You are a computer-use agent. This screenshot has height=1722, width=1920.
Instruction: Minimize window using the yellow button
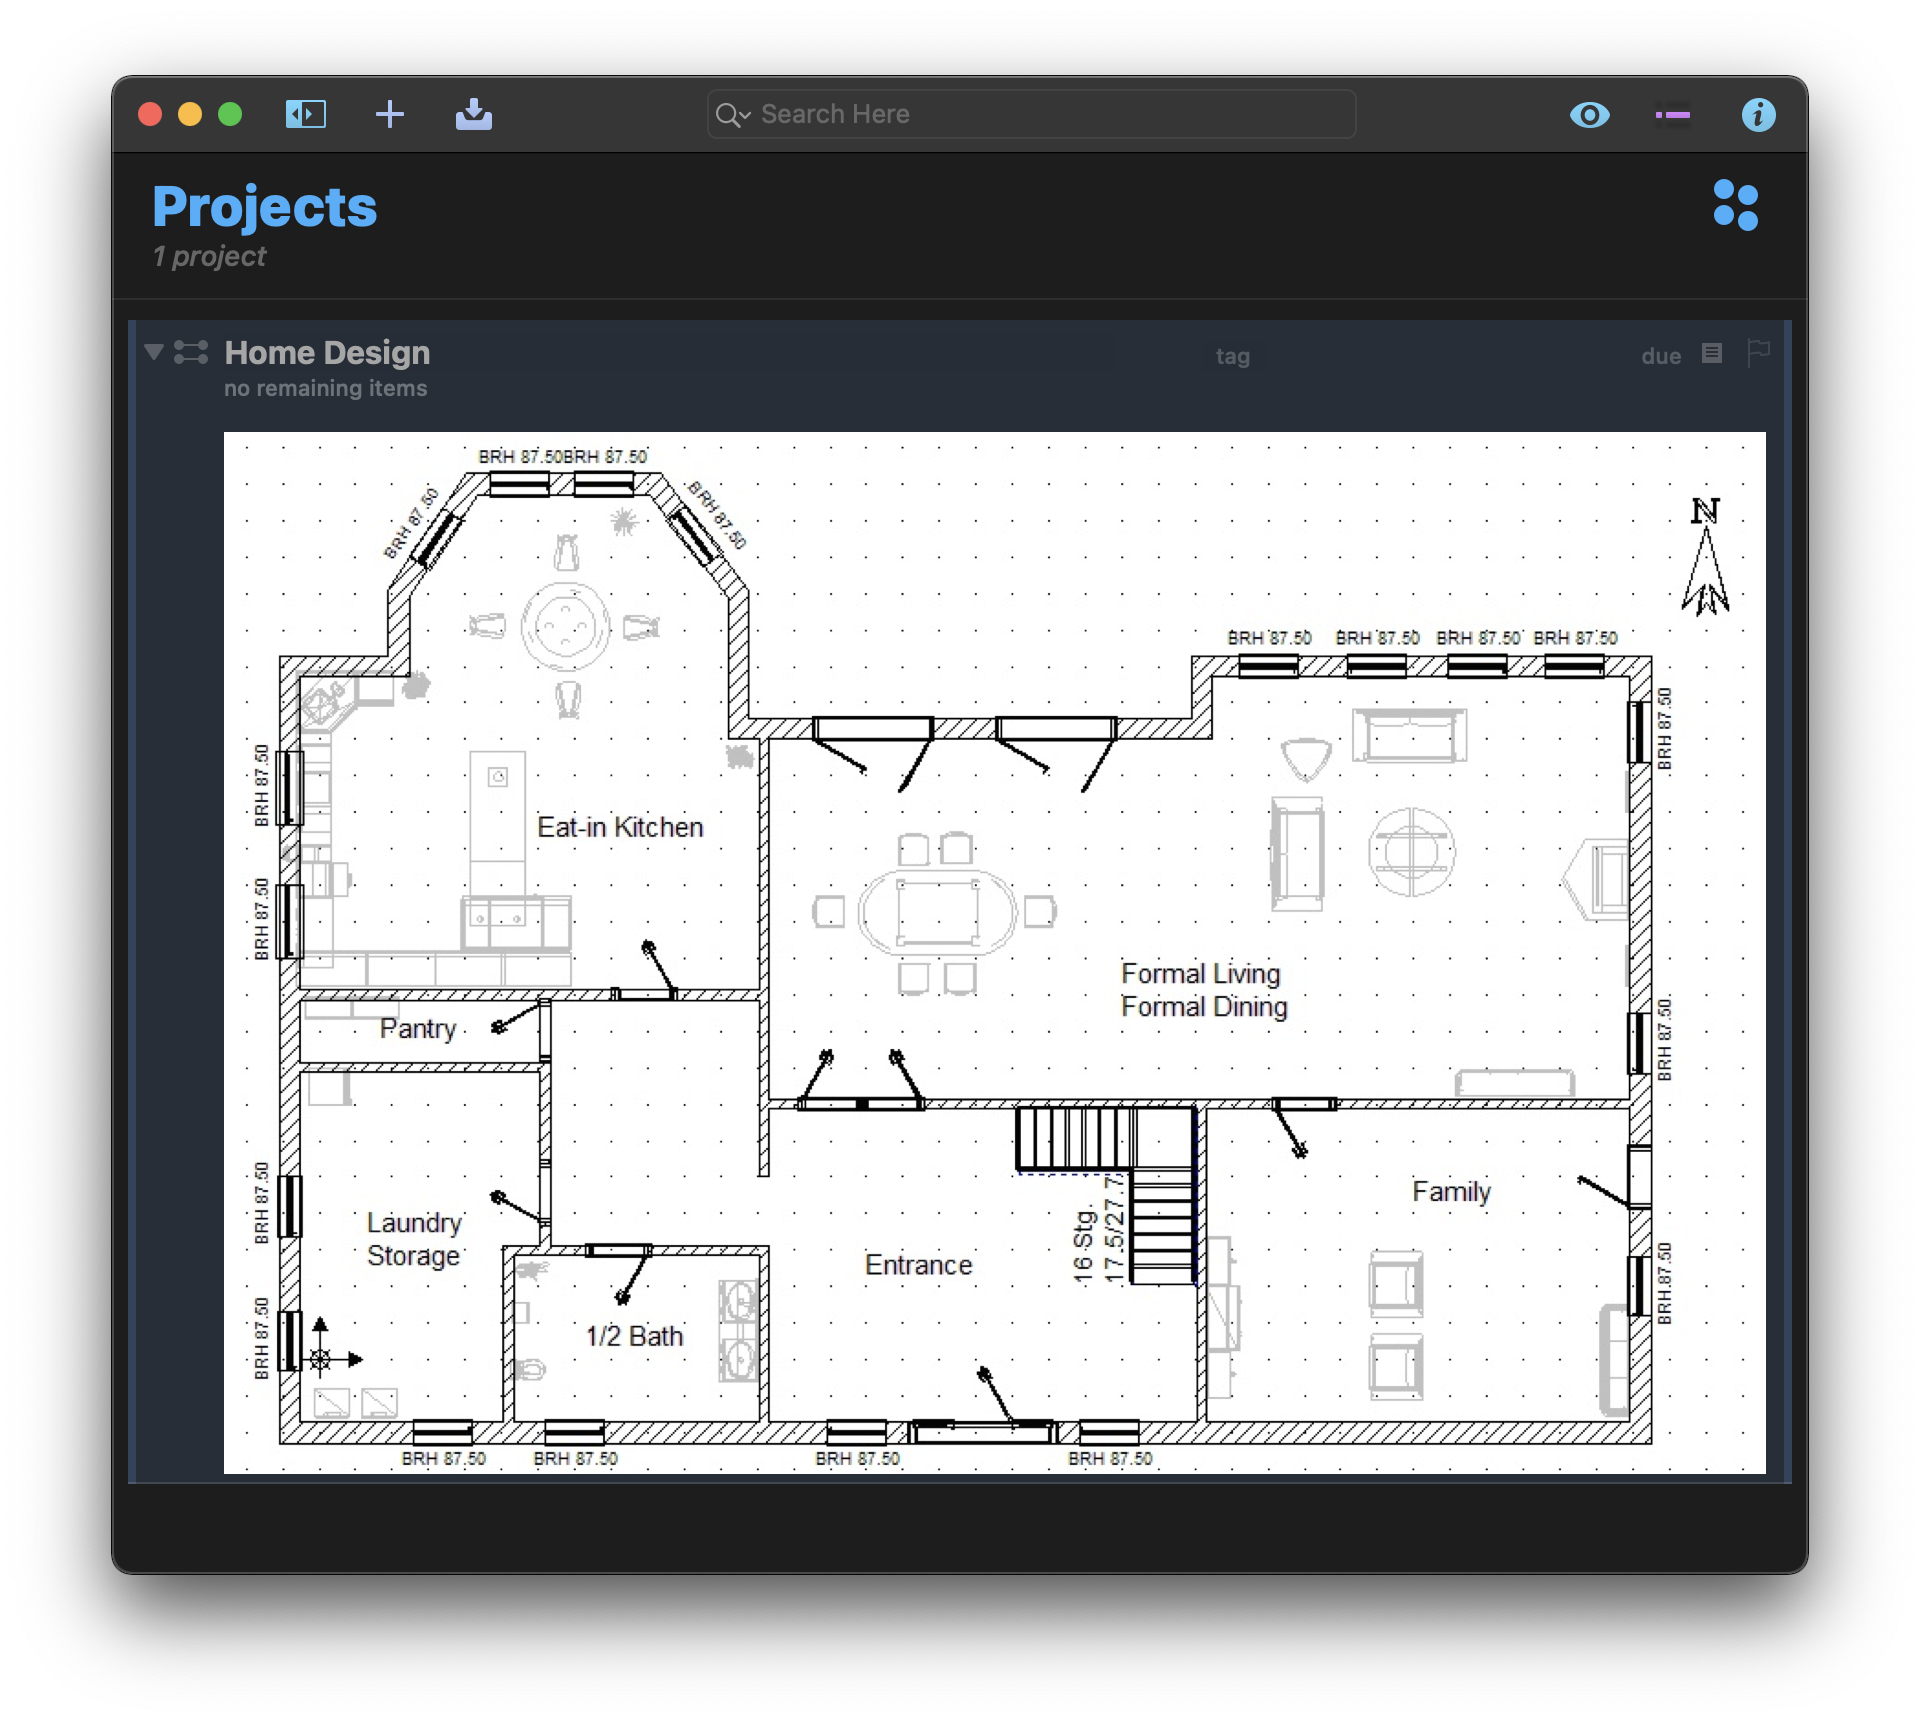coord(190,114)
